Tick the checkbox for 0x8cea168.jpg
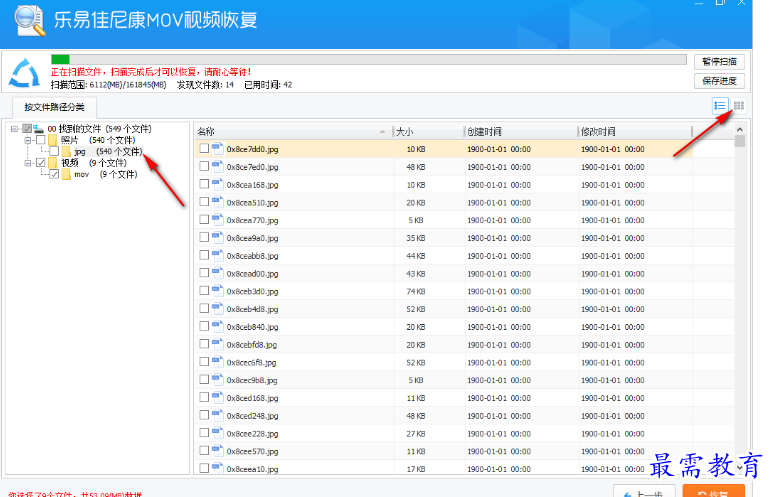Viewport: 771px width, 497px height. pyautogui.click(x=204, y=184)
